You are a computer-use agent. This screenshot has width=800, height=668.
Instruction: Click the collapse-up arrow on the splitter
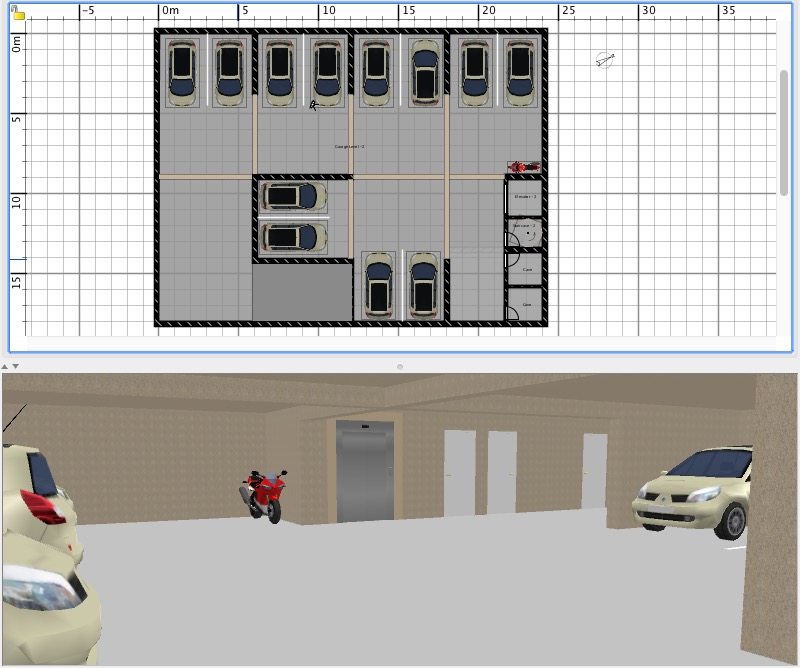point(6,366)
